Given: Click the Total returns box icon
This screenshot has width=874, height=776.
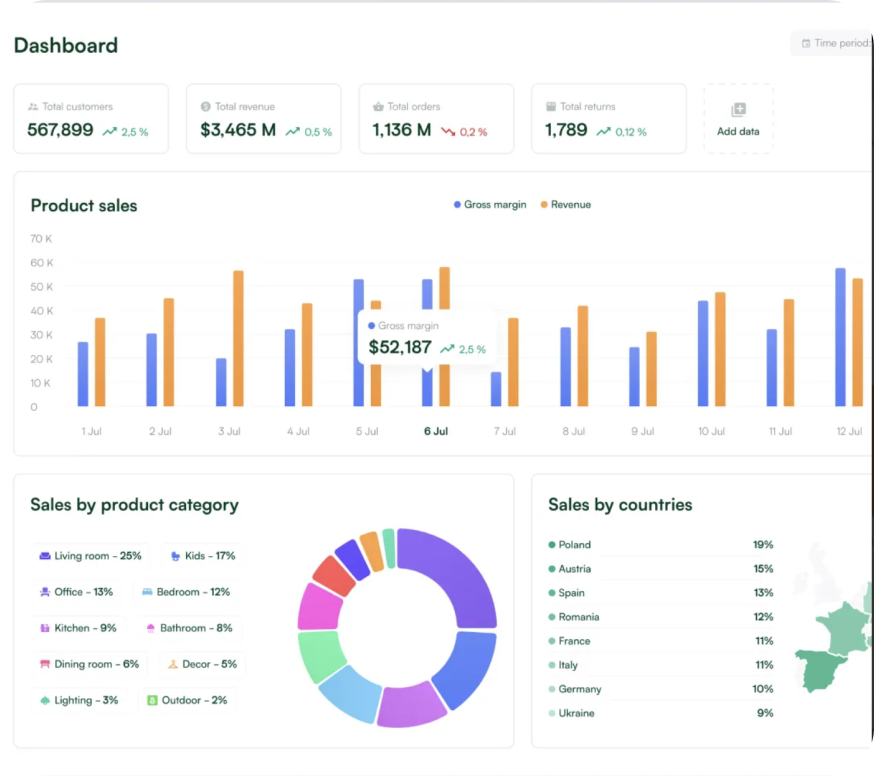Looking at the screenshot, I should [x=551, y=106].
